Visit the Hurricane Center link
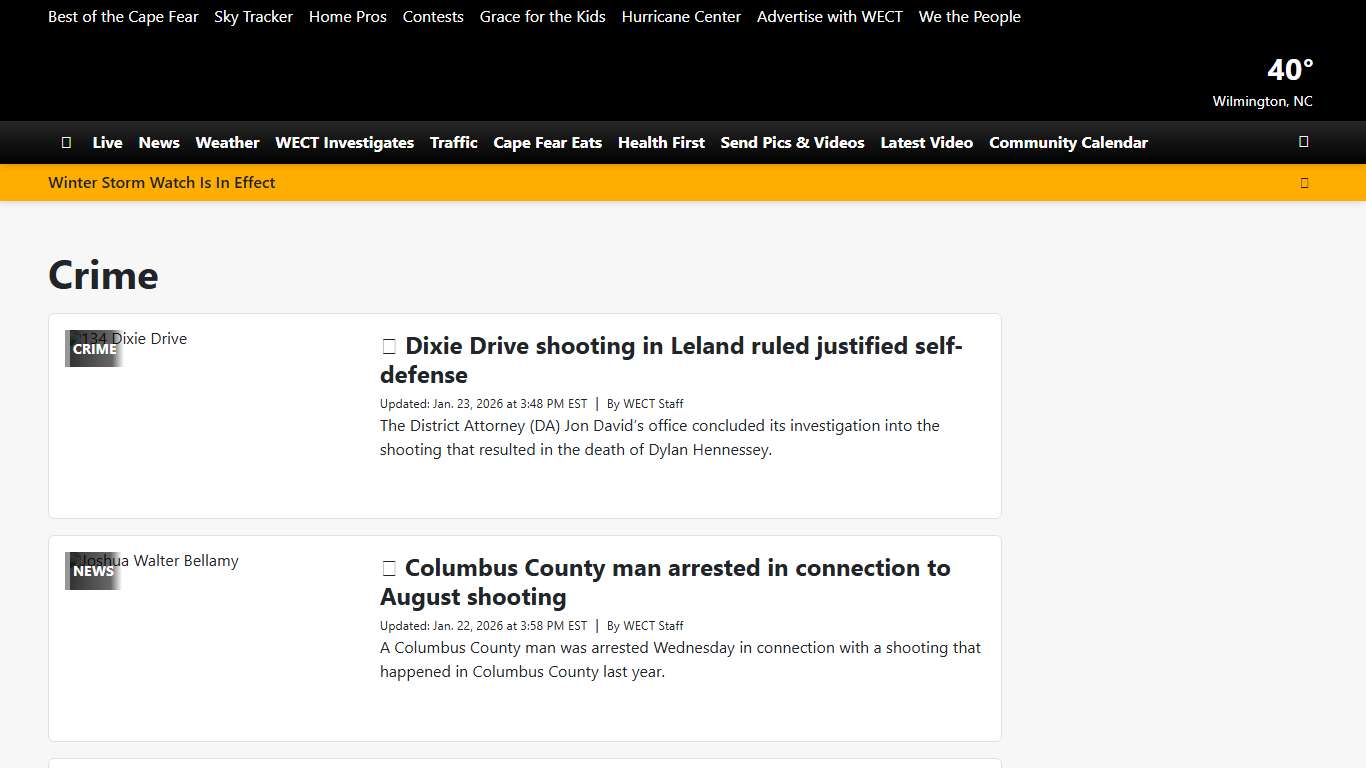The height and width of the screenshot is (768, 1366). (x=681, y=17)
